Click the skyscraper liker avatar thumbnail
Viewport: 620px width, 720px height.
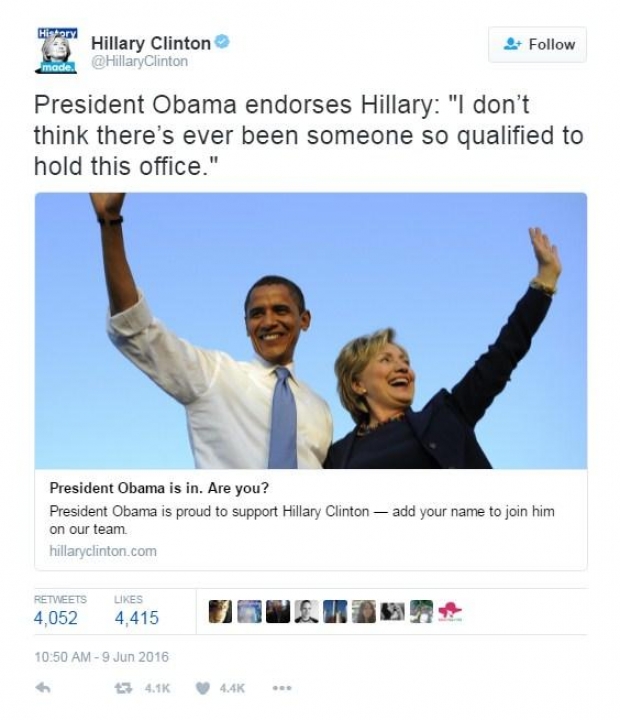click(x=335, y=612)
